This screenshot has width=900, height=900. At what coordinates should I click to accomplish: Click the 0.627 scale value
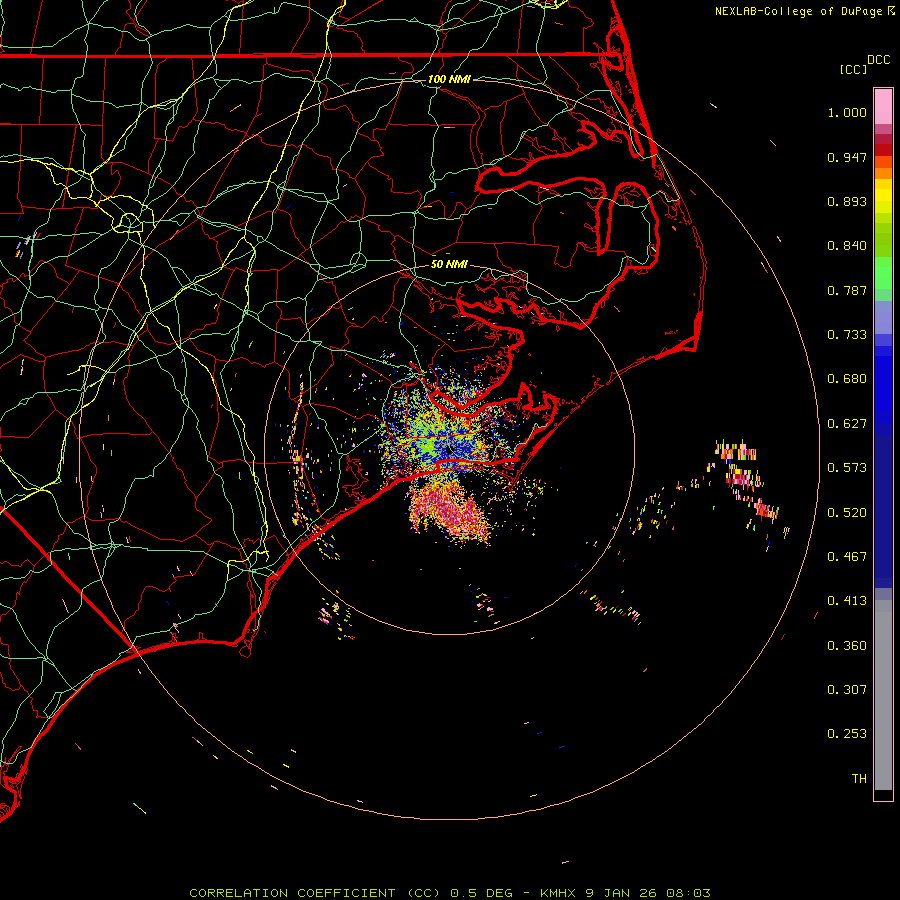pos(847,424)
